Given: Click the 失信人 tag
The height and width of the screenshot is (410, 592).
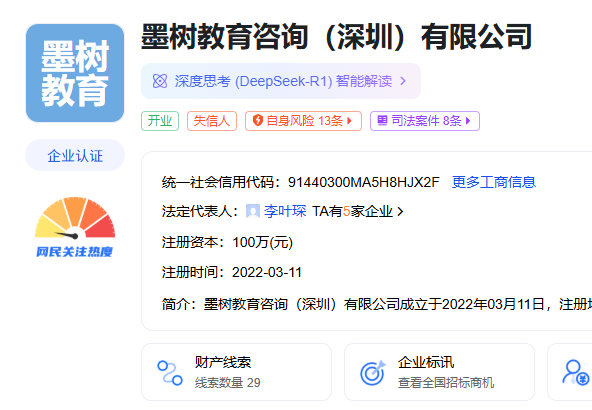Looking at the screenshot, I should tap(212, 121).
